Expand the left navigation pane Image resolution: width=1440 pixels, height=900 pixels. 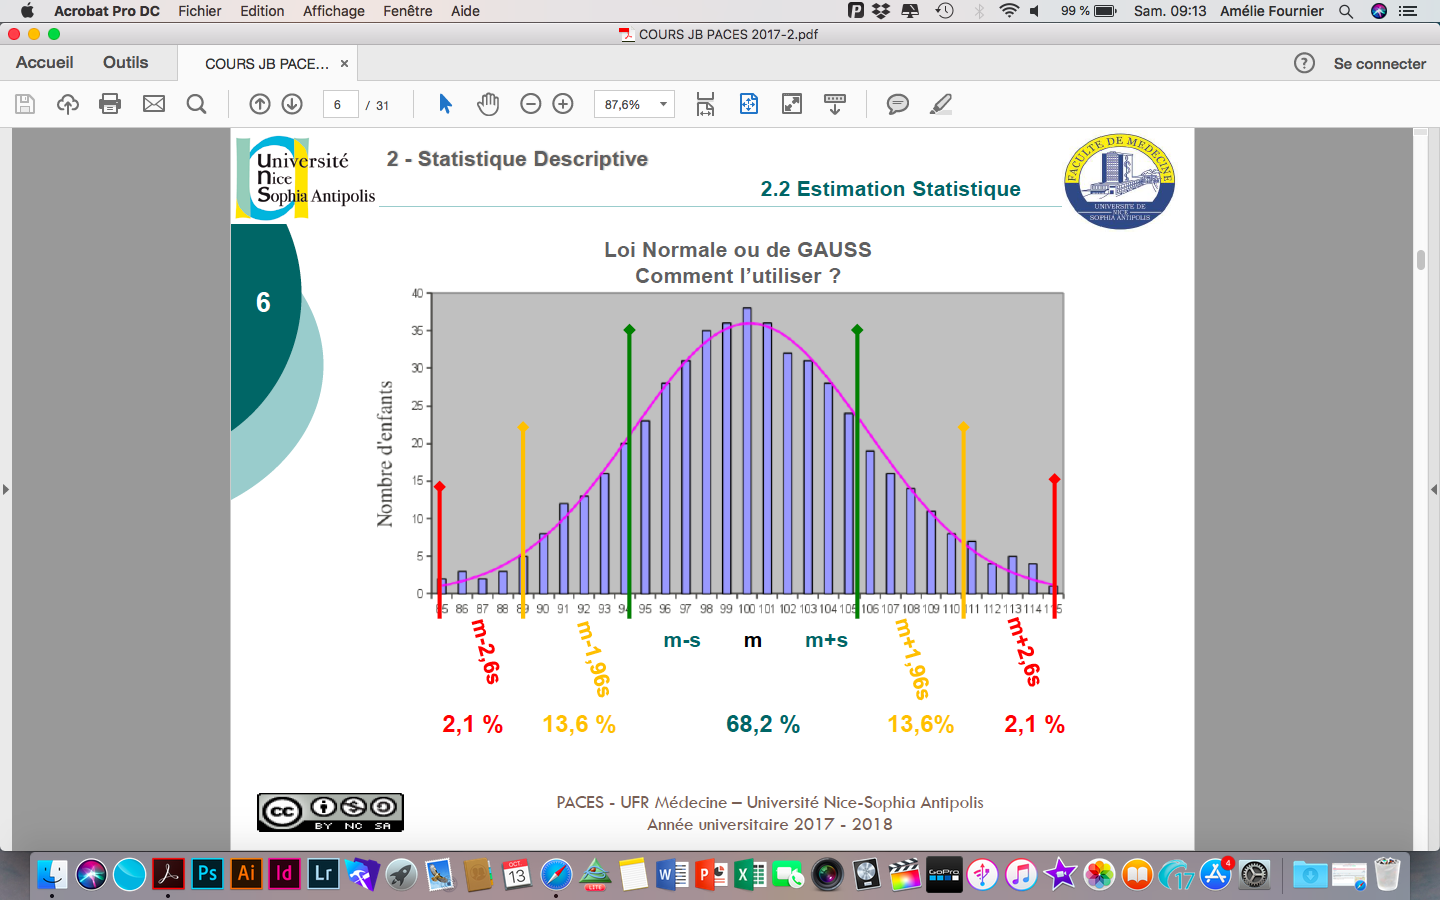tap(6, 490)
